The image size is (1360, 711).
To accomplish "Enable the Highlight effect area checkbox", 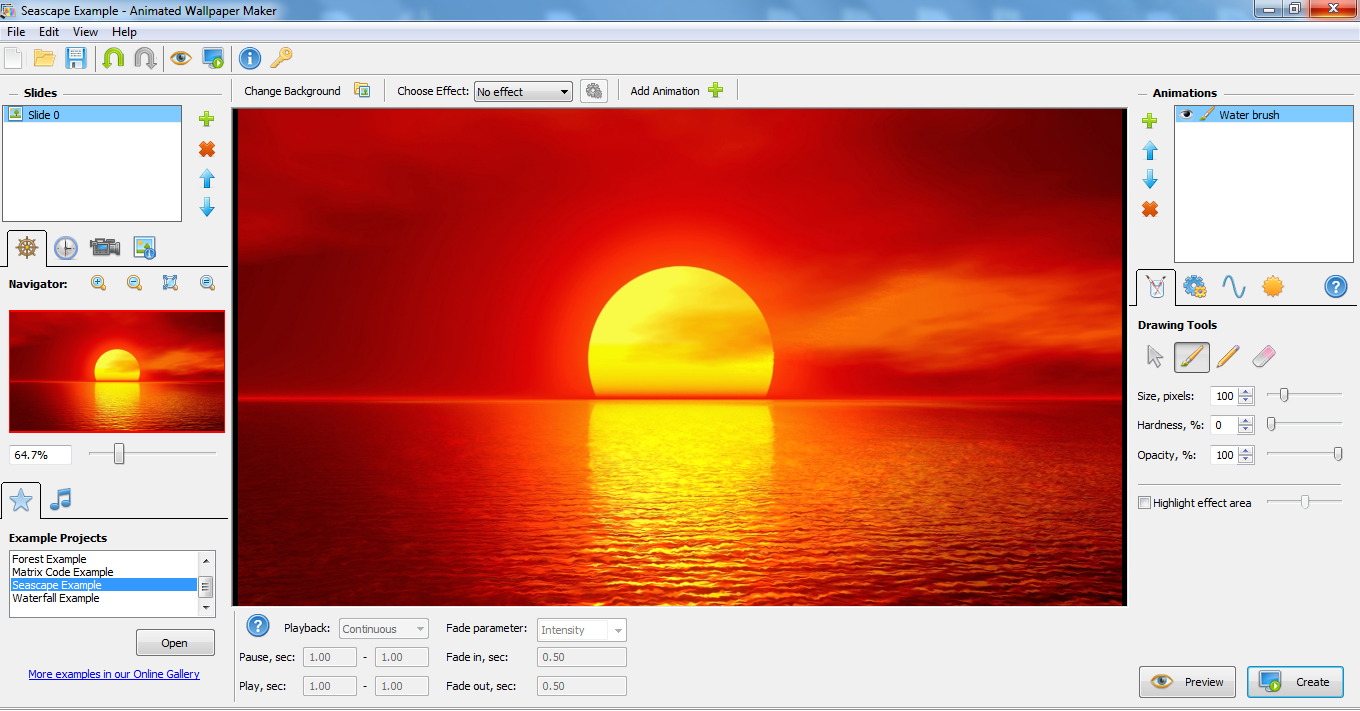I will pos(1144,502).
